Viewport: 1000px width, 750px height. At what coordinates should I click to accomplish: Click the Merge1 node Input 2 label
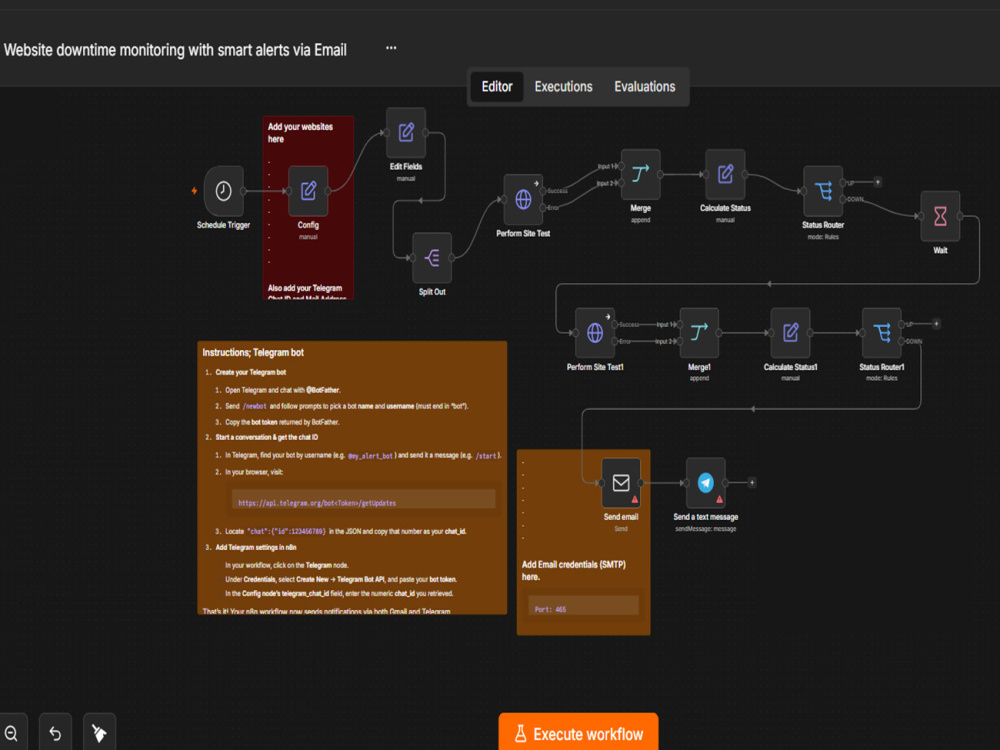[x=665, y=341]
